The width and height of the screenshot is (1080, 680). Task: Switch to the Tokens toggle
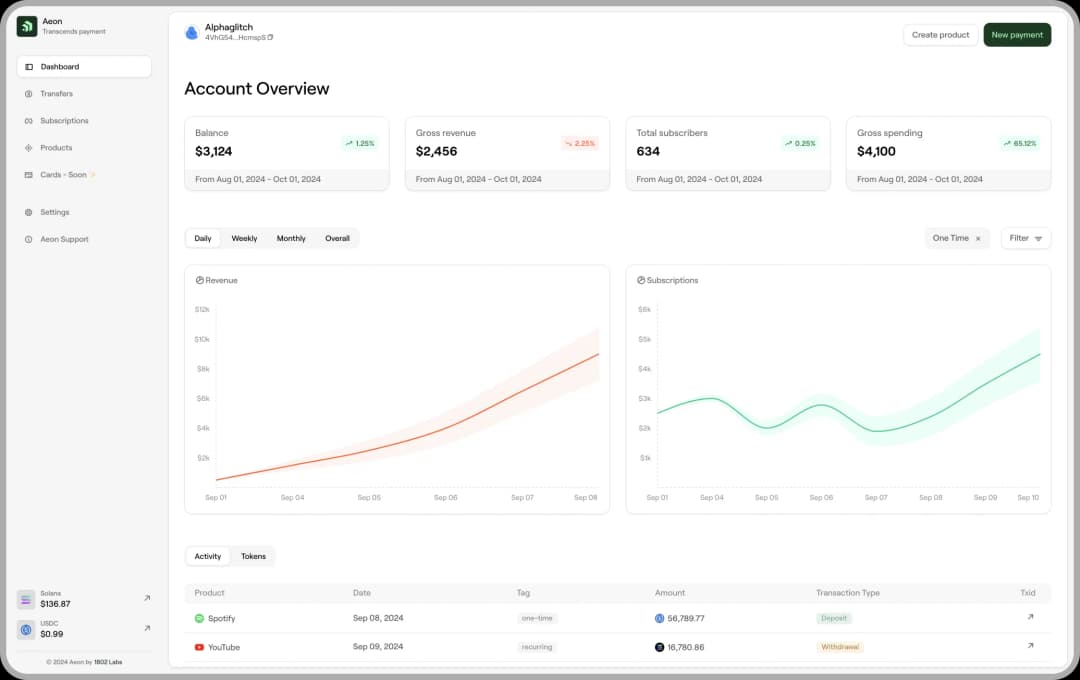pos(253,556)
